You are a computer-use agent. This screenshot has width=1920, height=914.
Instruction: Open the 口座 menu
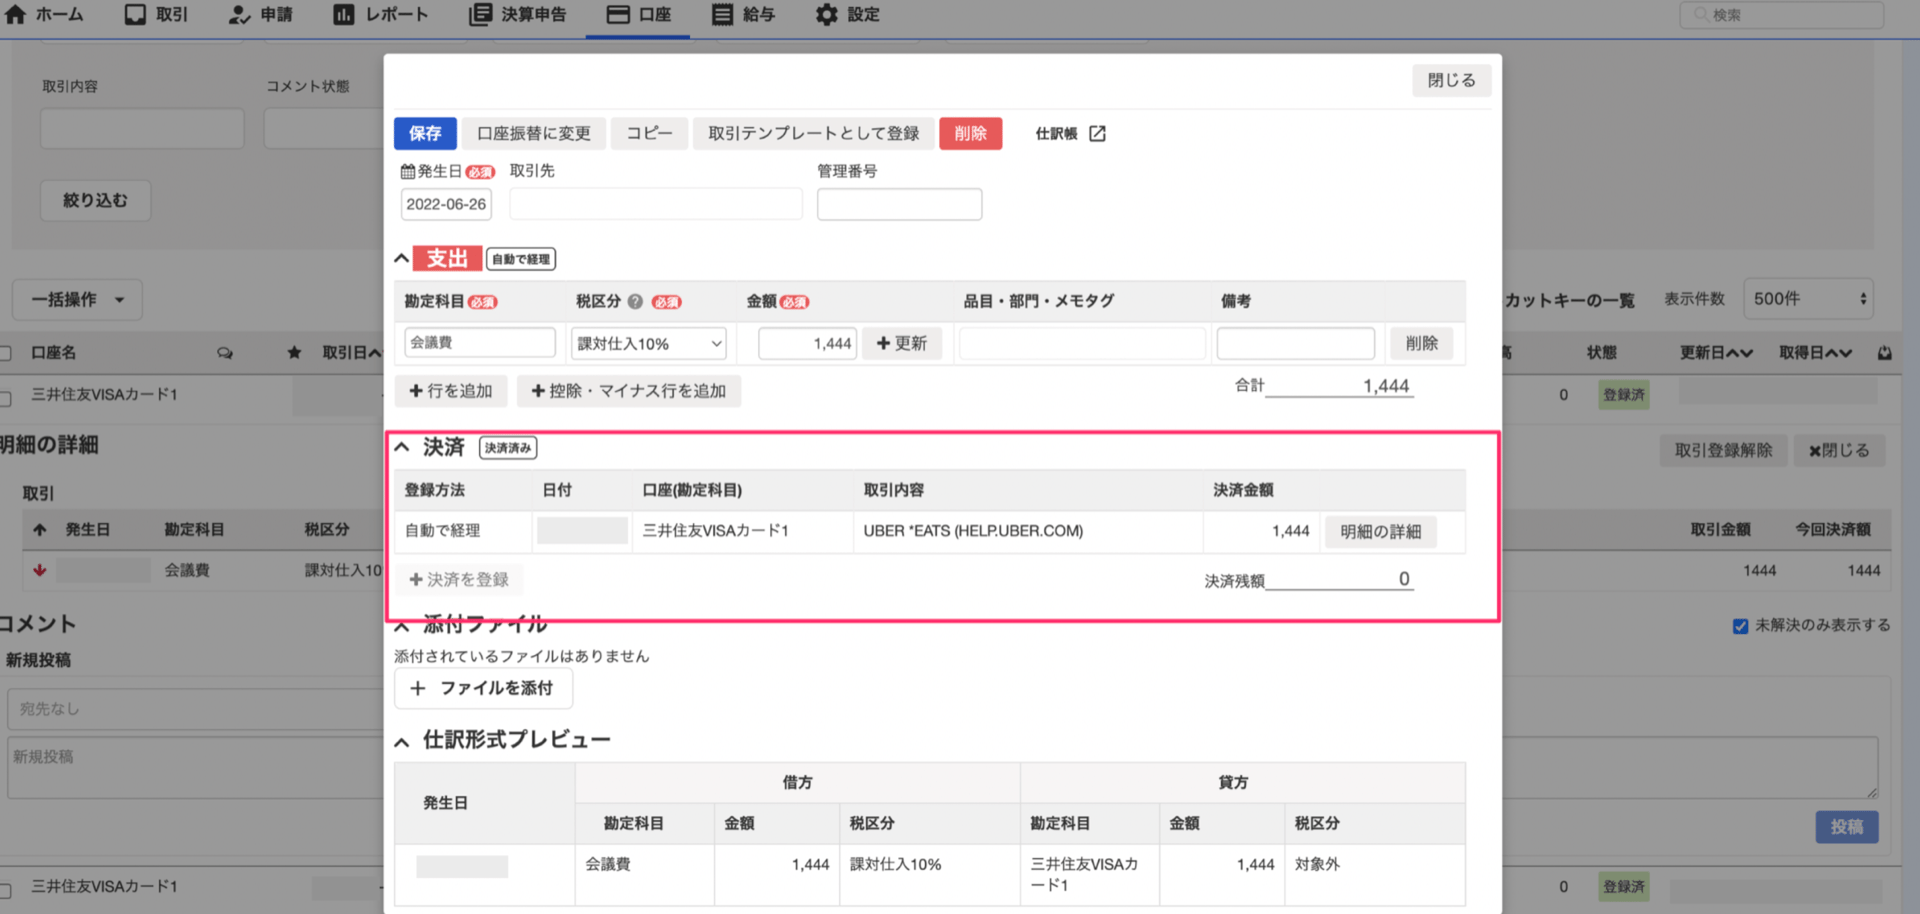[x=638, y=15]
